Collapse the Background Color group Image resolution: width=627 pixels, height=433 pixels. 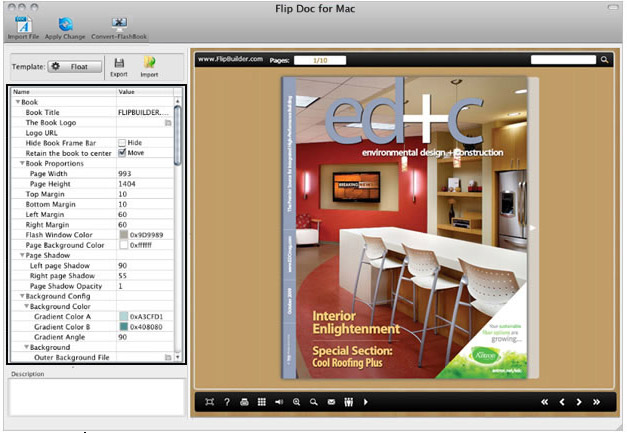[27, 306]
